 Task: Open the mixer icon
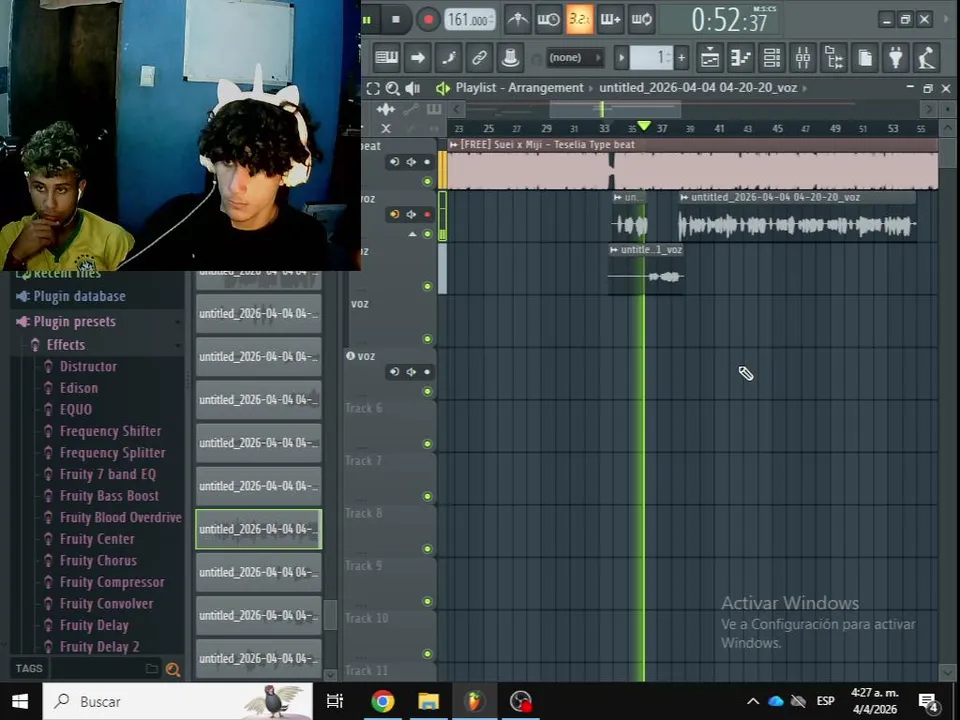803,58
